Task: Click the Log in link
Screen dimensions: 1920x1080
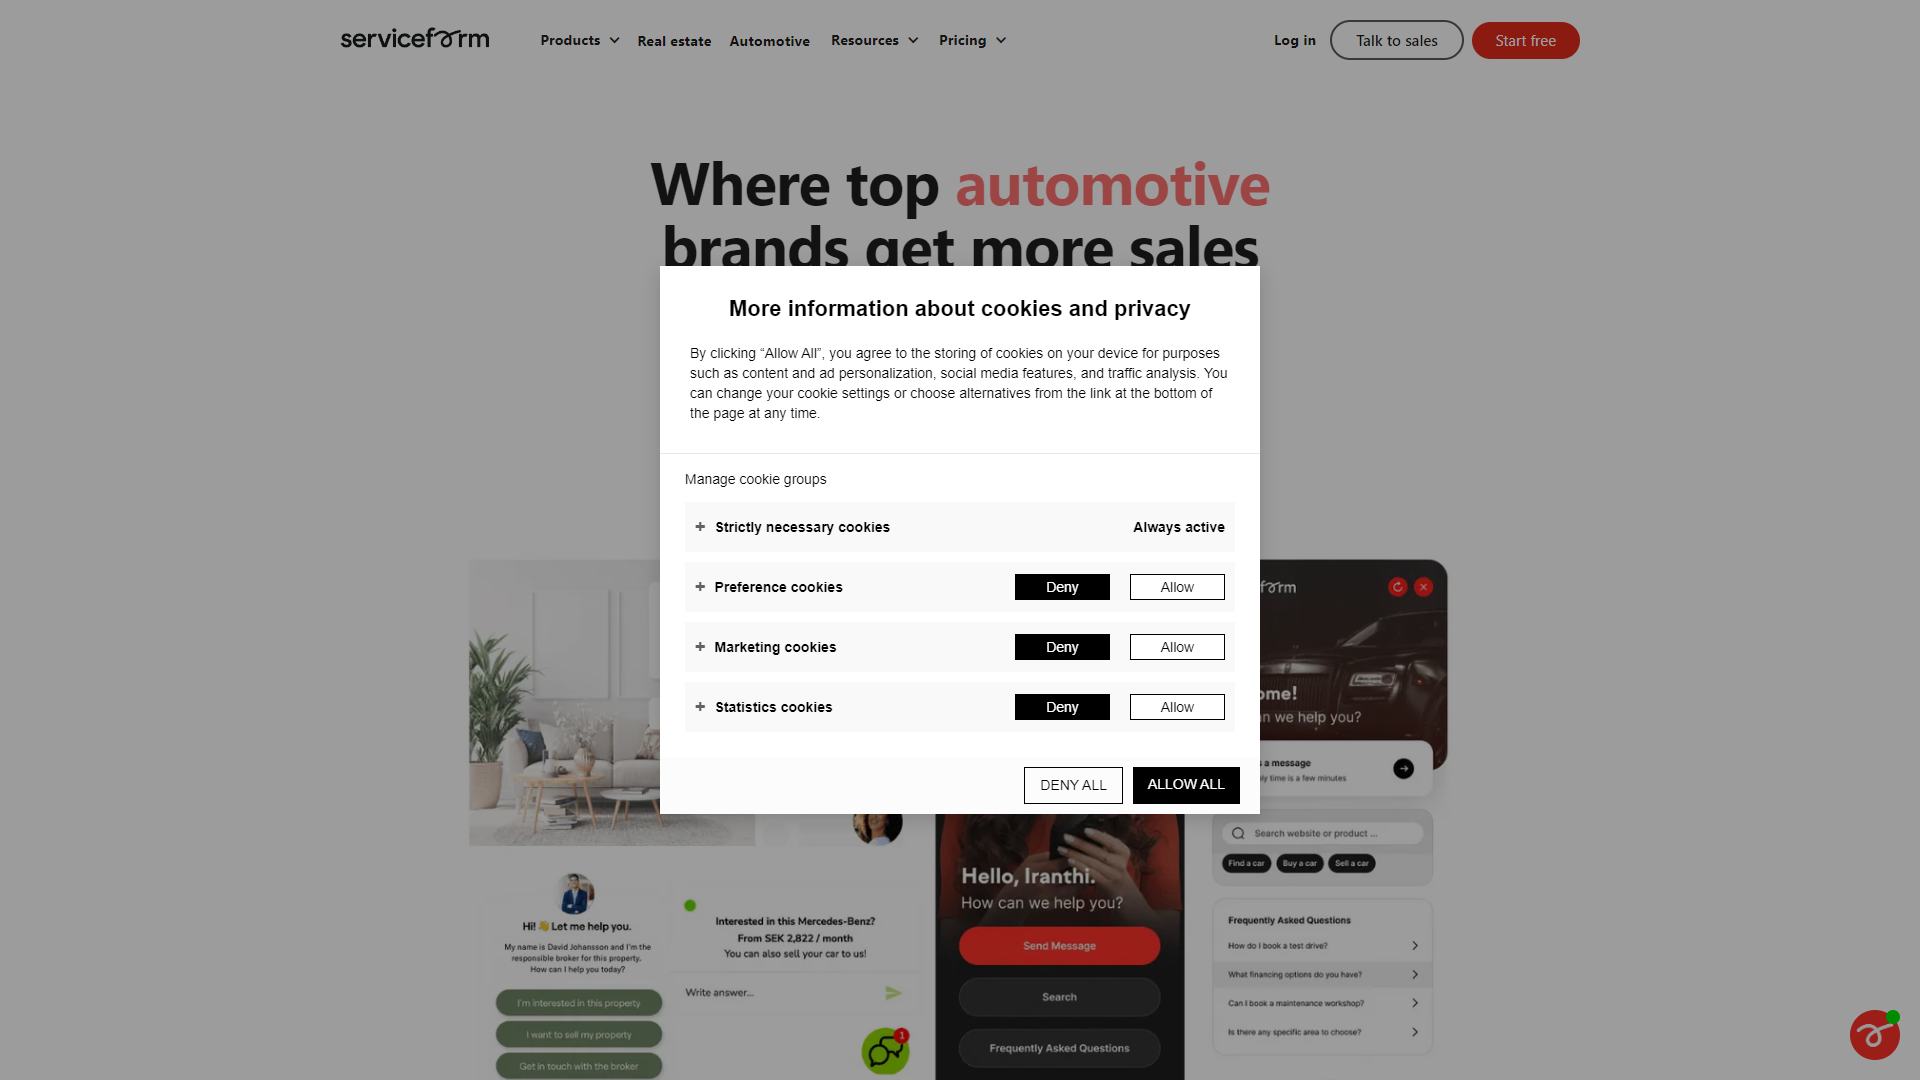Action: 1295,40
